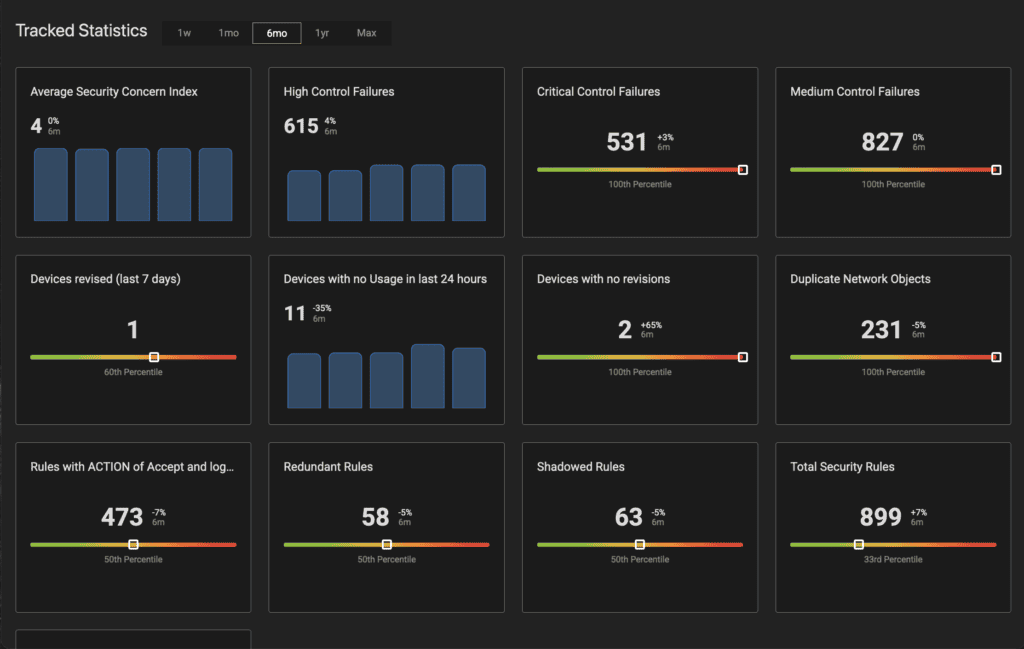Click the Tracked Statistics heading
Image resolution: width=1024 pixels, height=649 pixels.
point(81,30)
